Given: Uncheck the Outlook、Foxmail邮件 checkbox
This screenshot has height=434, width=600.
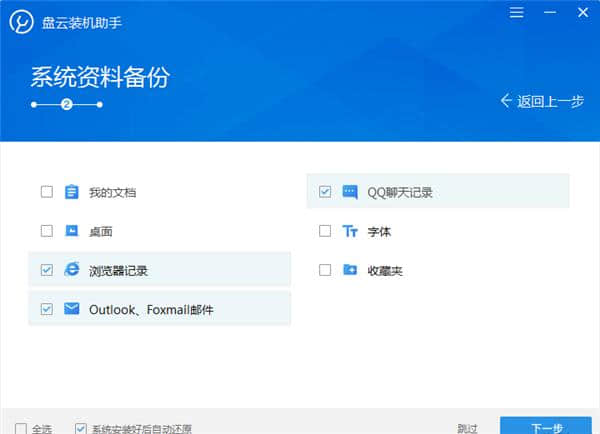Looking at the screenshot, I should pos(47,309).
